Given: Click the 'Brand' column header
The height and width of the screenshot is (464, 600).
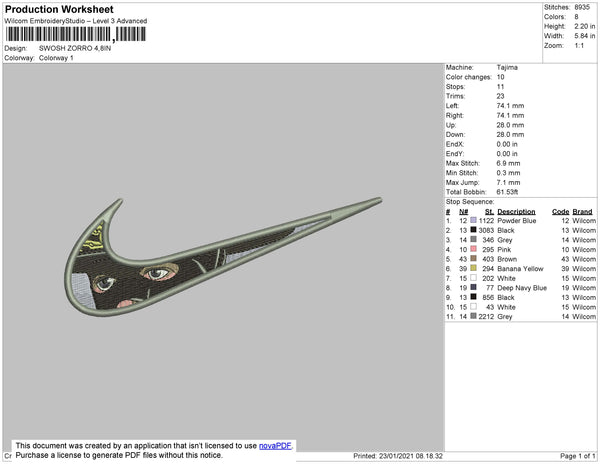Looking at the screenshot, I should point(582,212).
